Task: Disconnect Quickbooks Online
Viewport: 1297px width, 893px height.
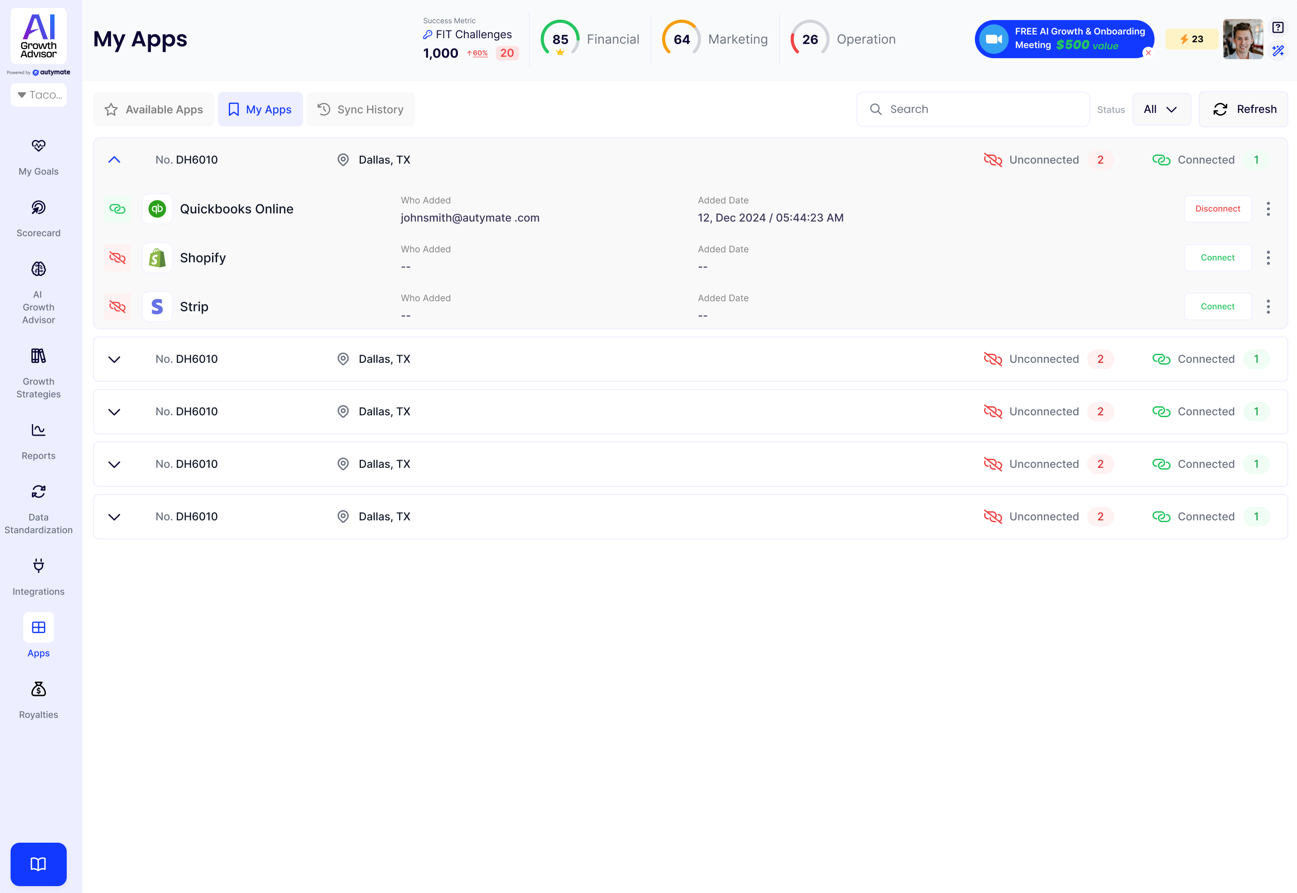Action: click(x=1217, y=209)
